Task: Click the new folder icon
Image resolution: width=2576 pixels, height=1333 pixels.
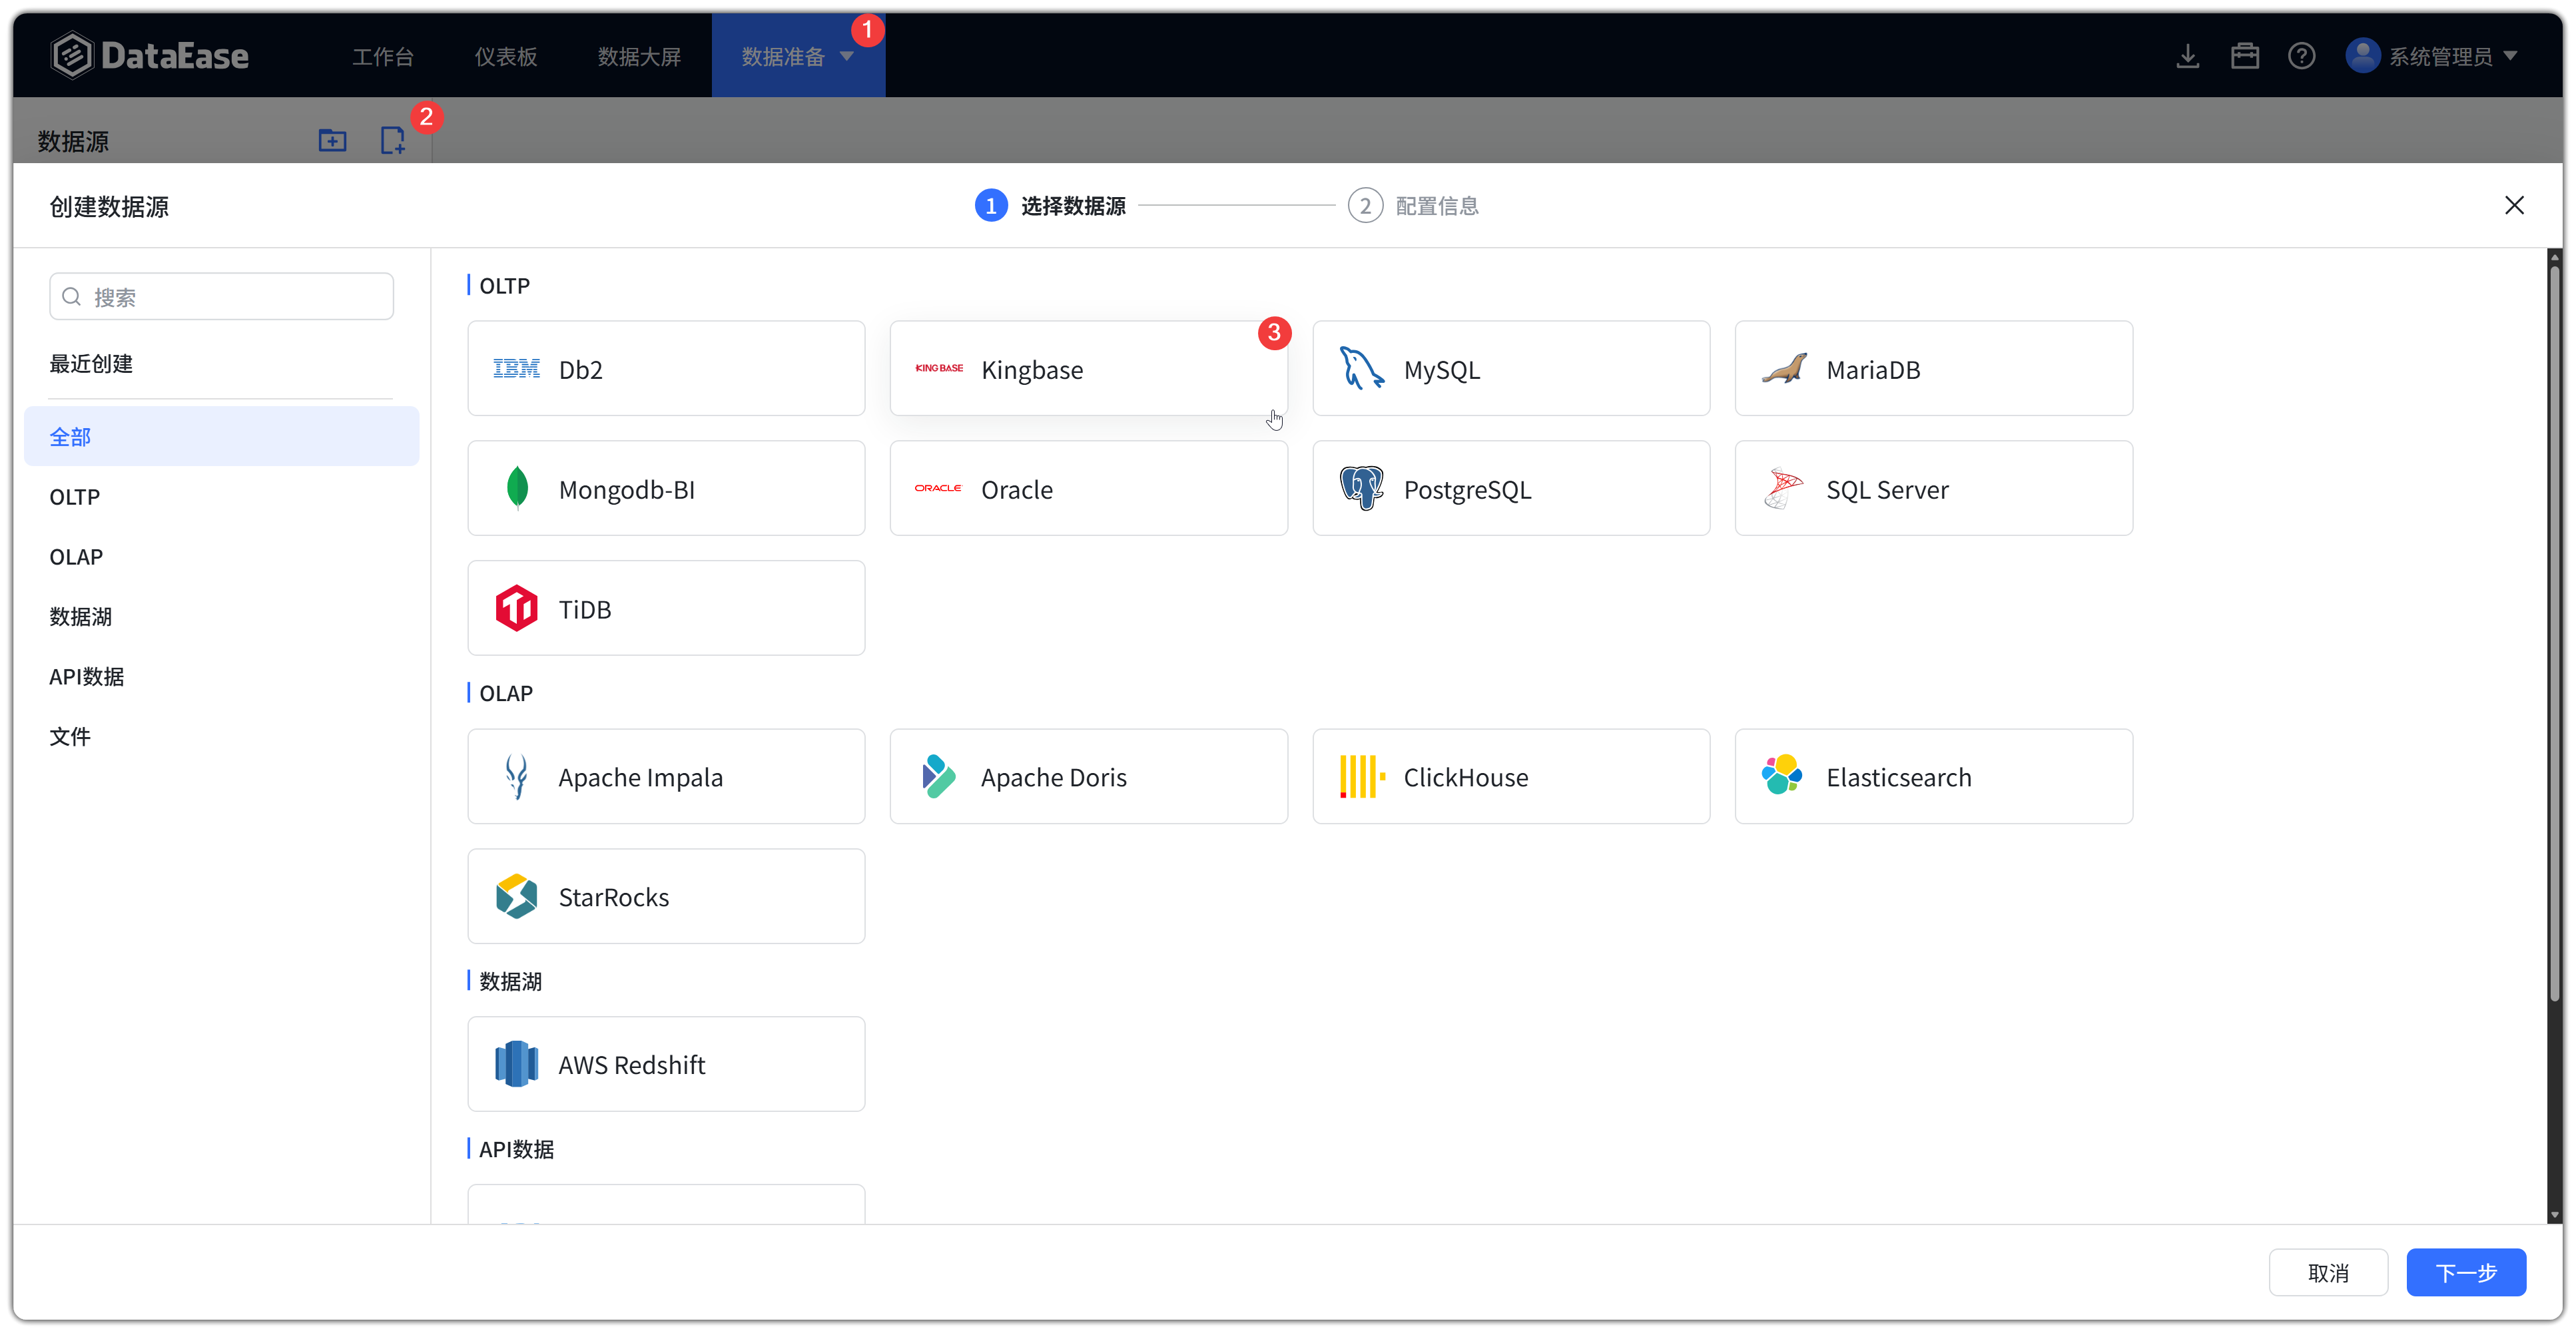Action: [x=332, y=140]
